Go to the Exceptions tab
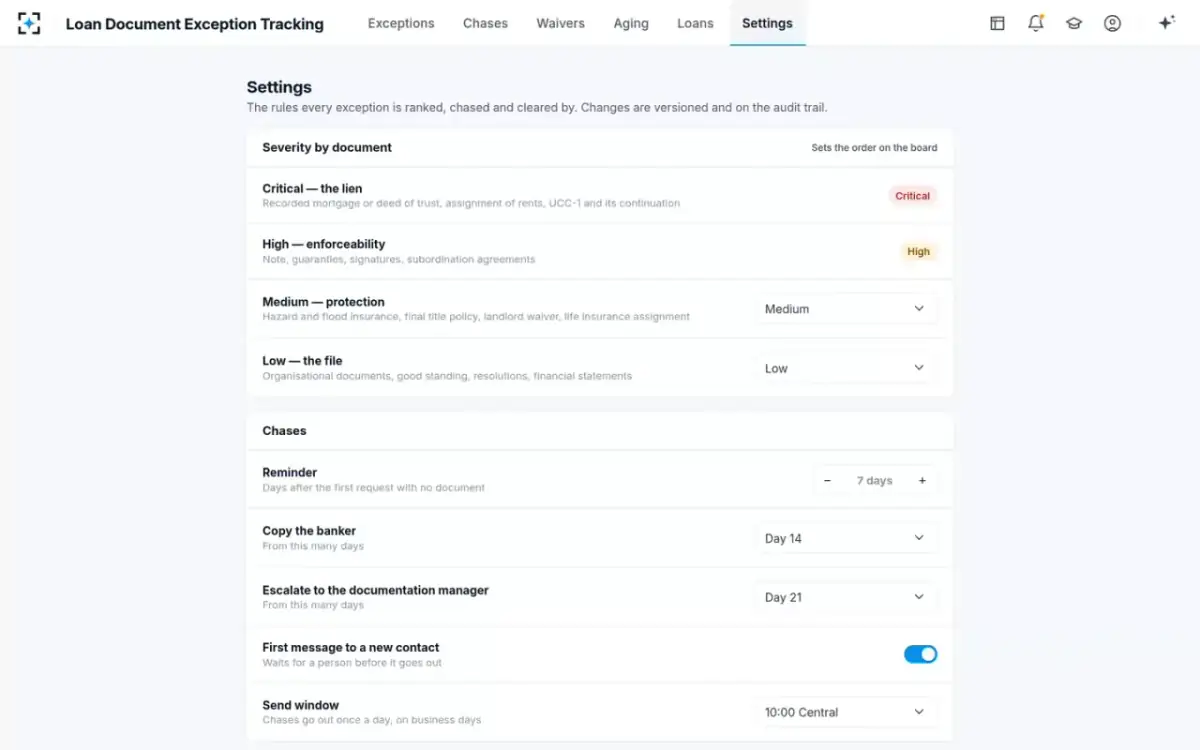The image size is (1200, 750). click(401, 23)
